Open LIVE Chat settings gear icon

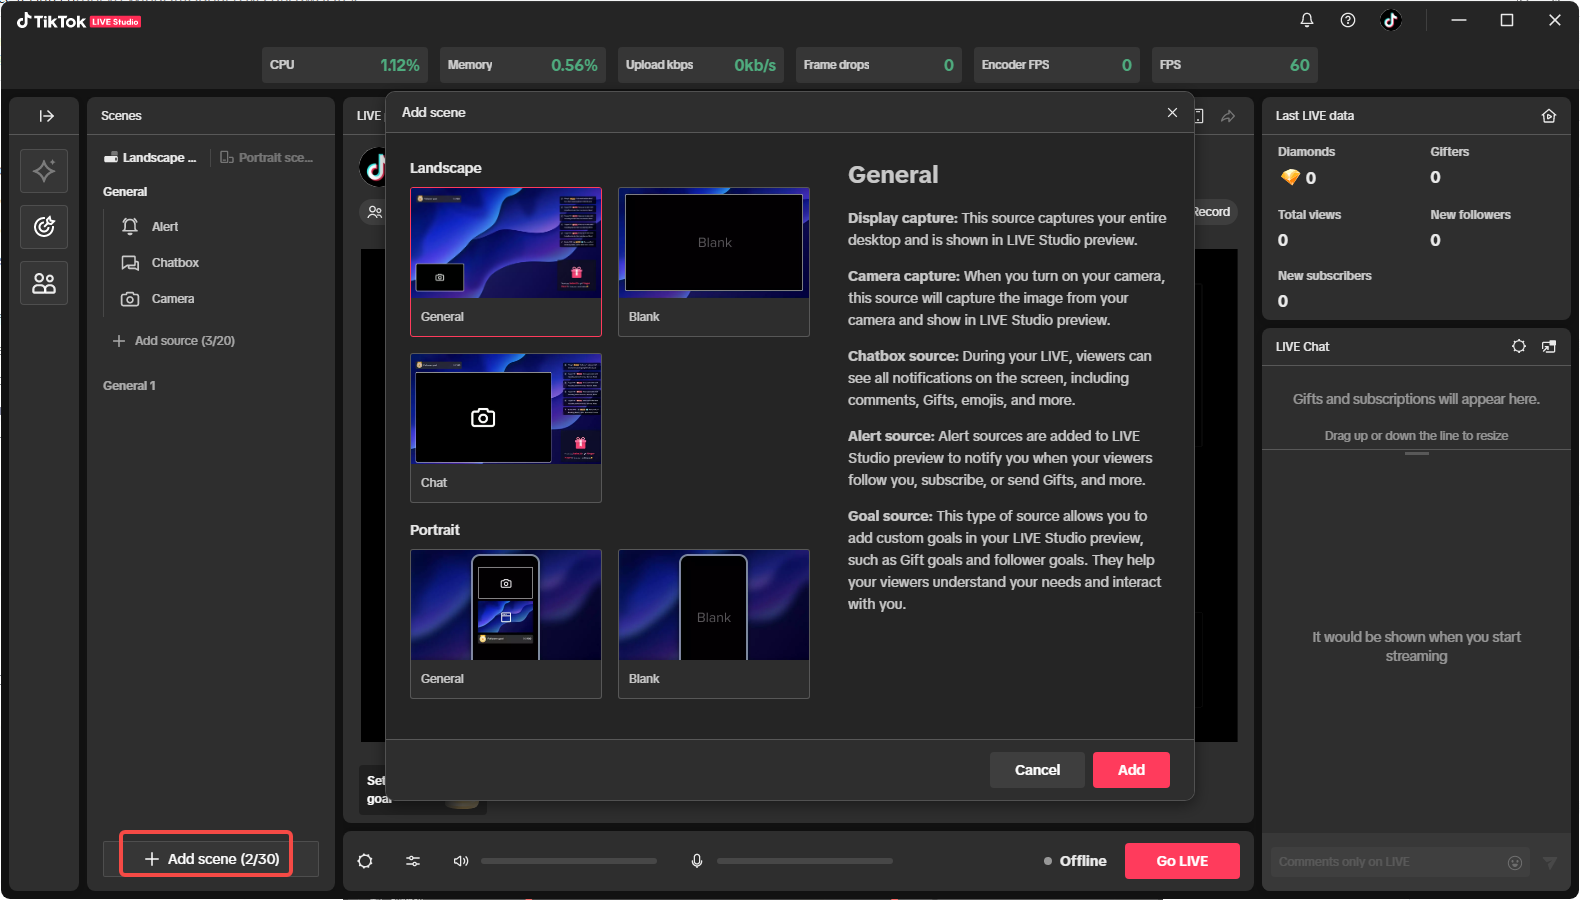(x=1518, y=346)
